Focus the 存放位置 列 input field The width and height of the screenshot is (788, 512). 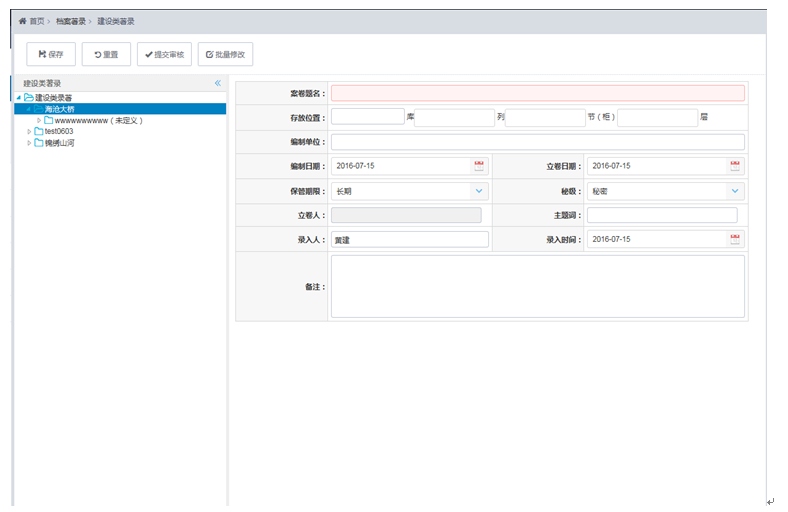(x=454, y=118)
